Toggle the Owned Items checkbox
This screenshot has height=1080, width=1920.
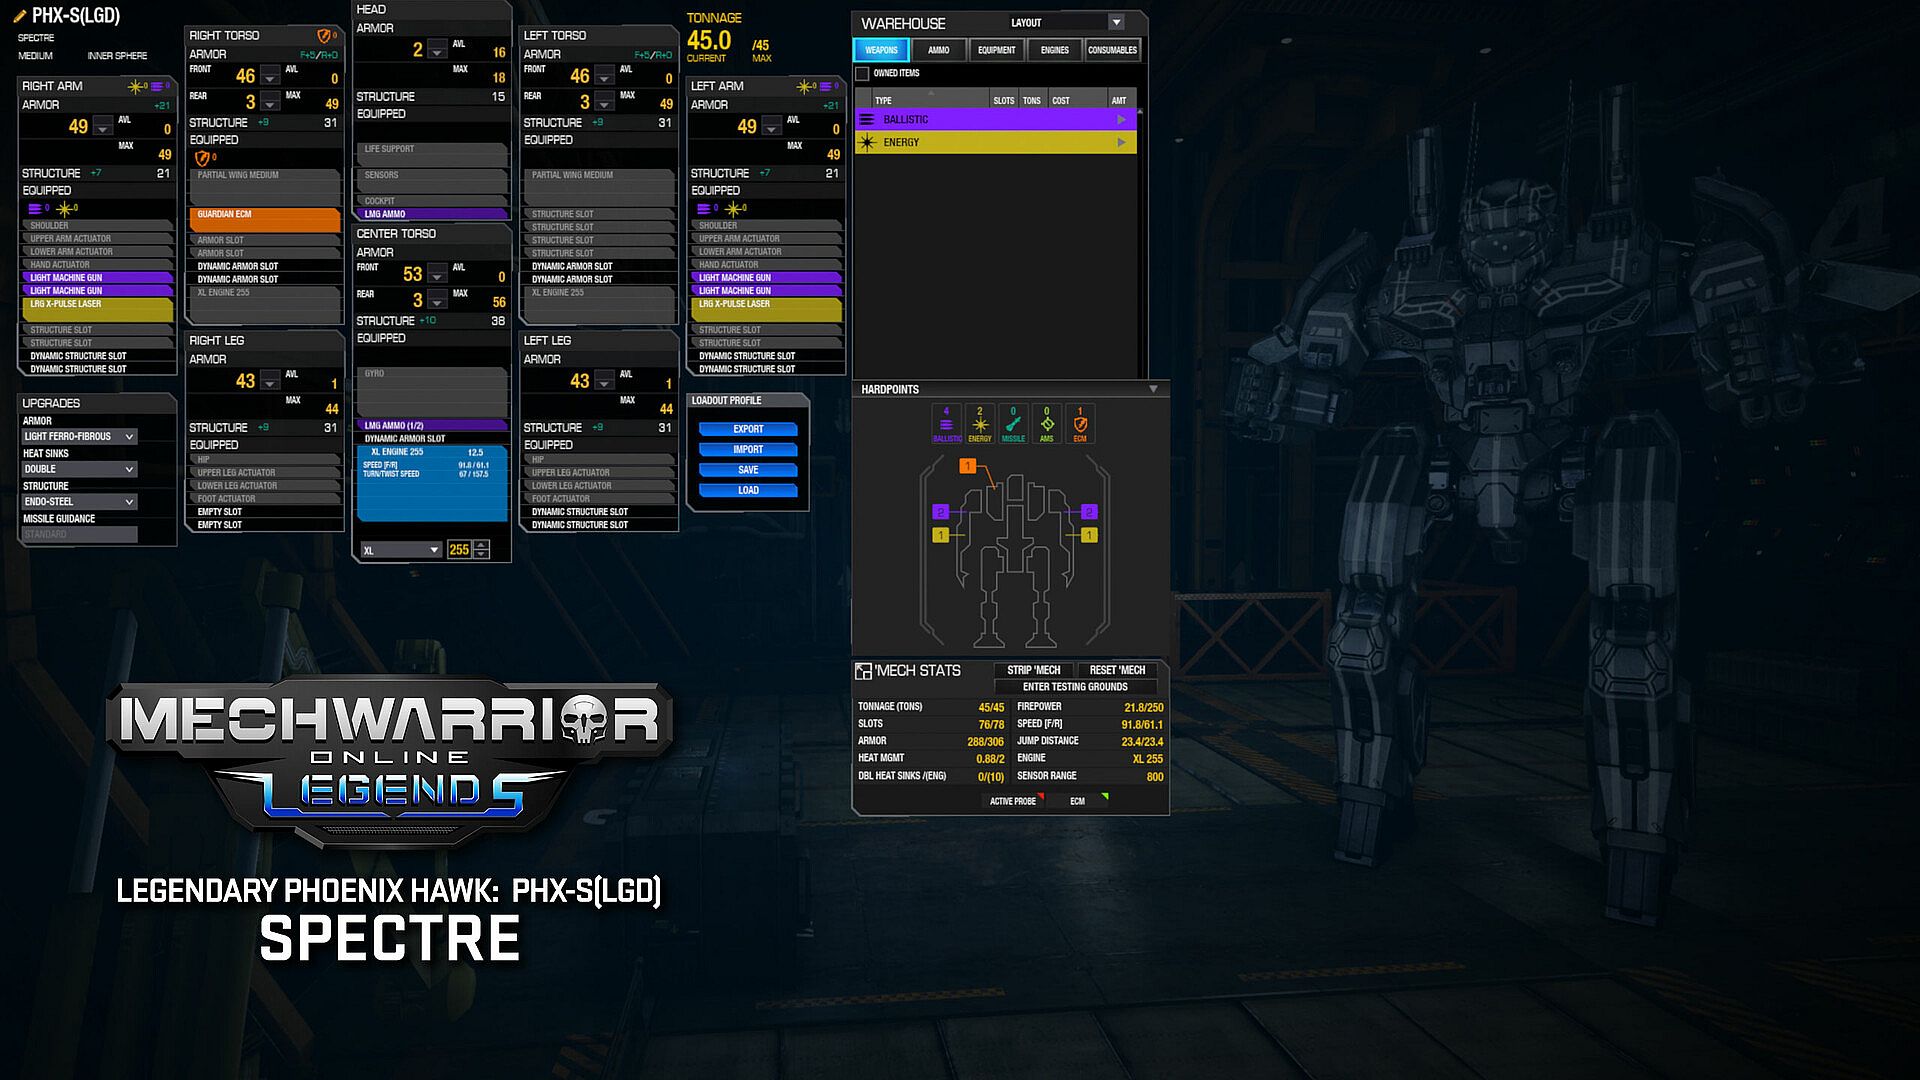coord(863,74)
